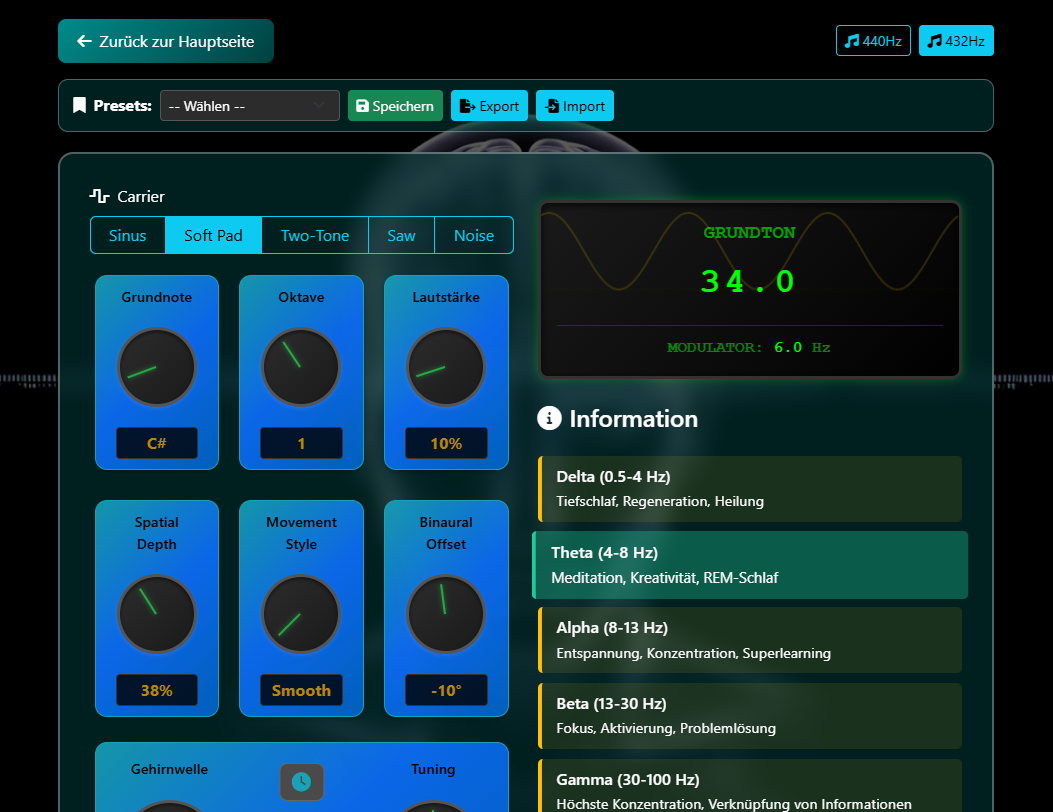Image resolution: width=1053 pixels, height=812 pixels.
Task: Click the music note icon in 440Hz
Action: coord(852,41)
